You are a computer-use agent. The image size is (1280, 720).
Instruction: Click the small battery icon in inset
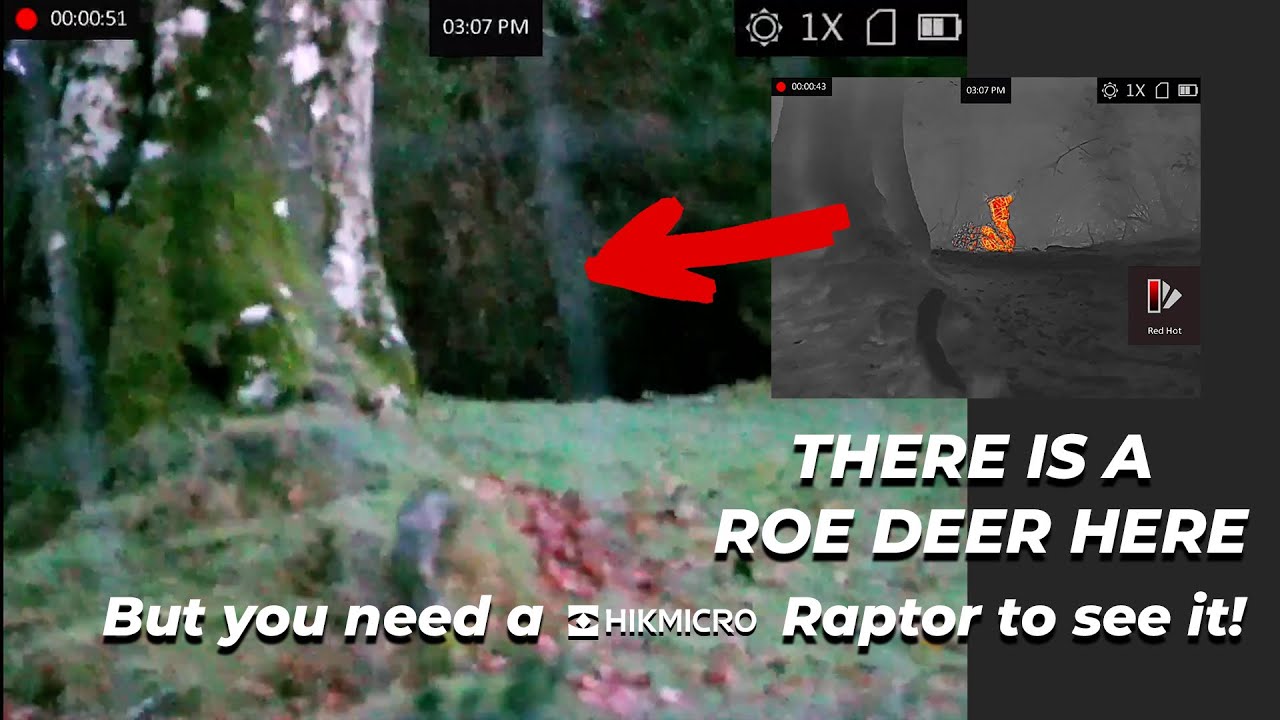(x=1187, y=90)
